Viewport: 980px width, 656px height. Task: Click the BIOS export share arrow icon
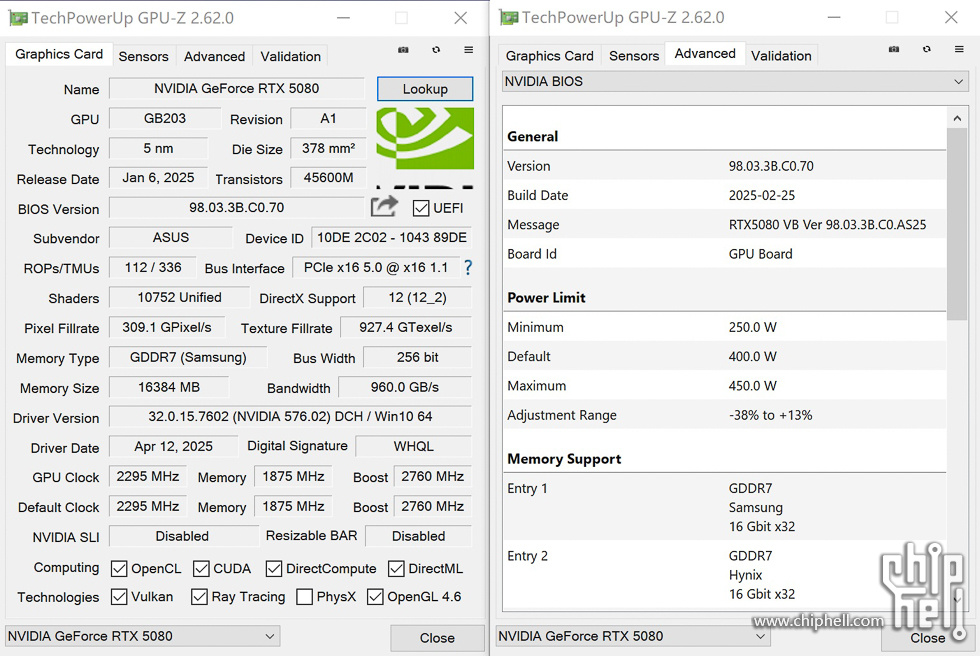coord(384,206)
